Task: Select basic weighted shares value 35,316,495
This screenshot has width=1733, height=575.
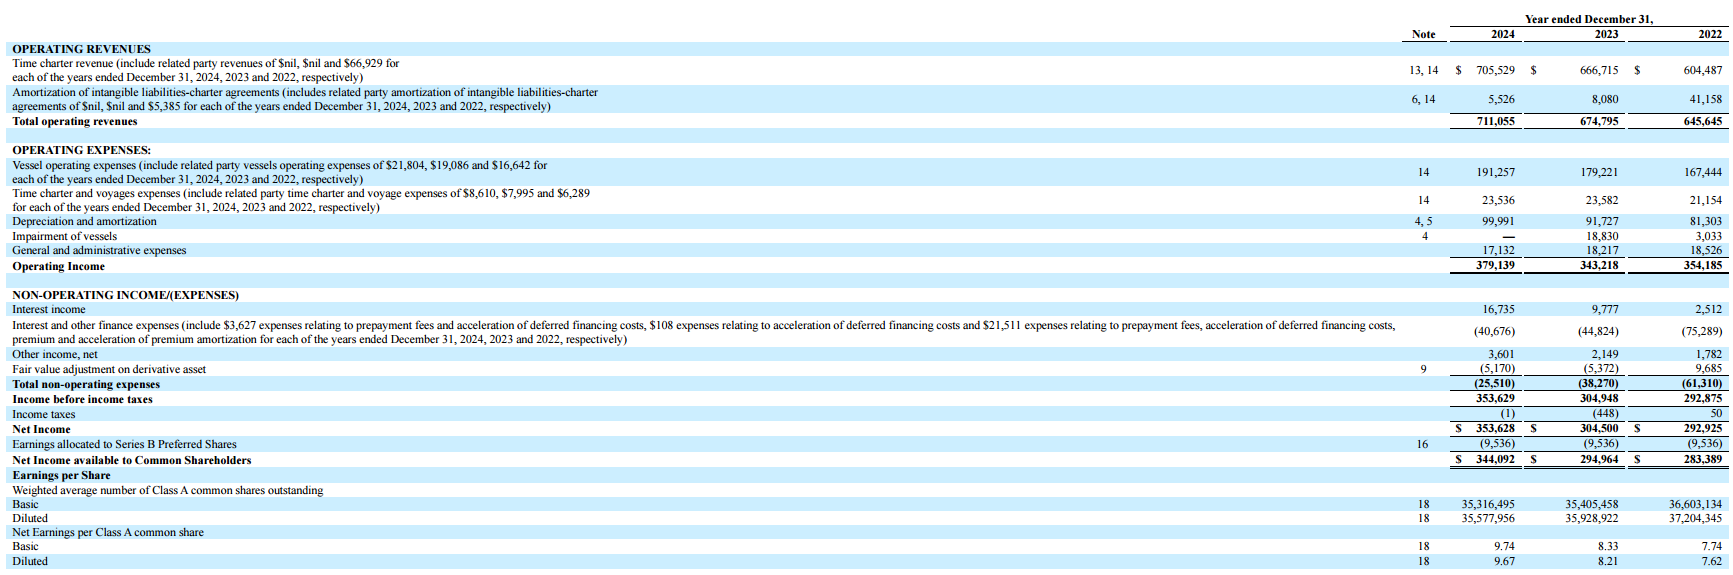Action: coord(1488,505)
